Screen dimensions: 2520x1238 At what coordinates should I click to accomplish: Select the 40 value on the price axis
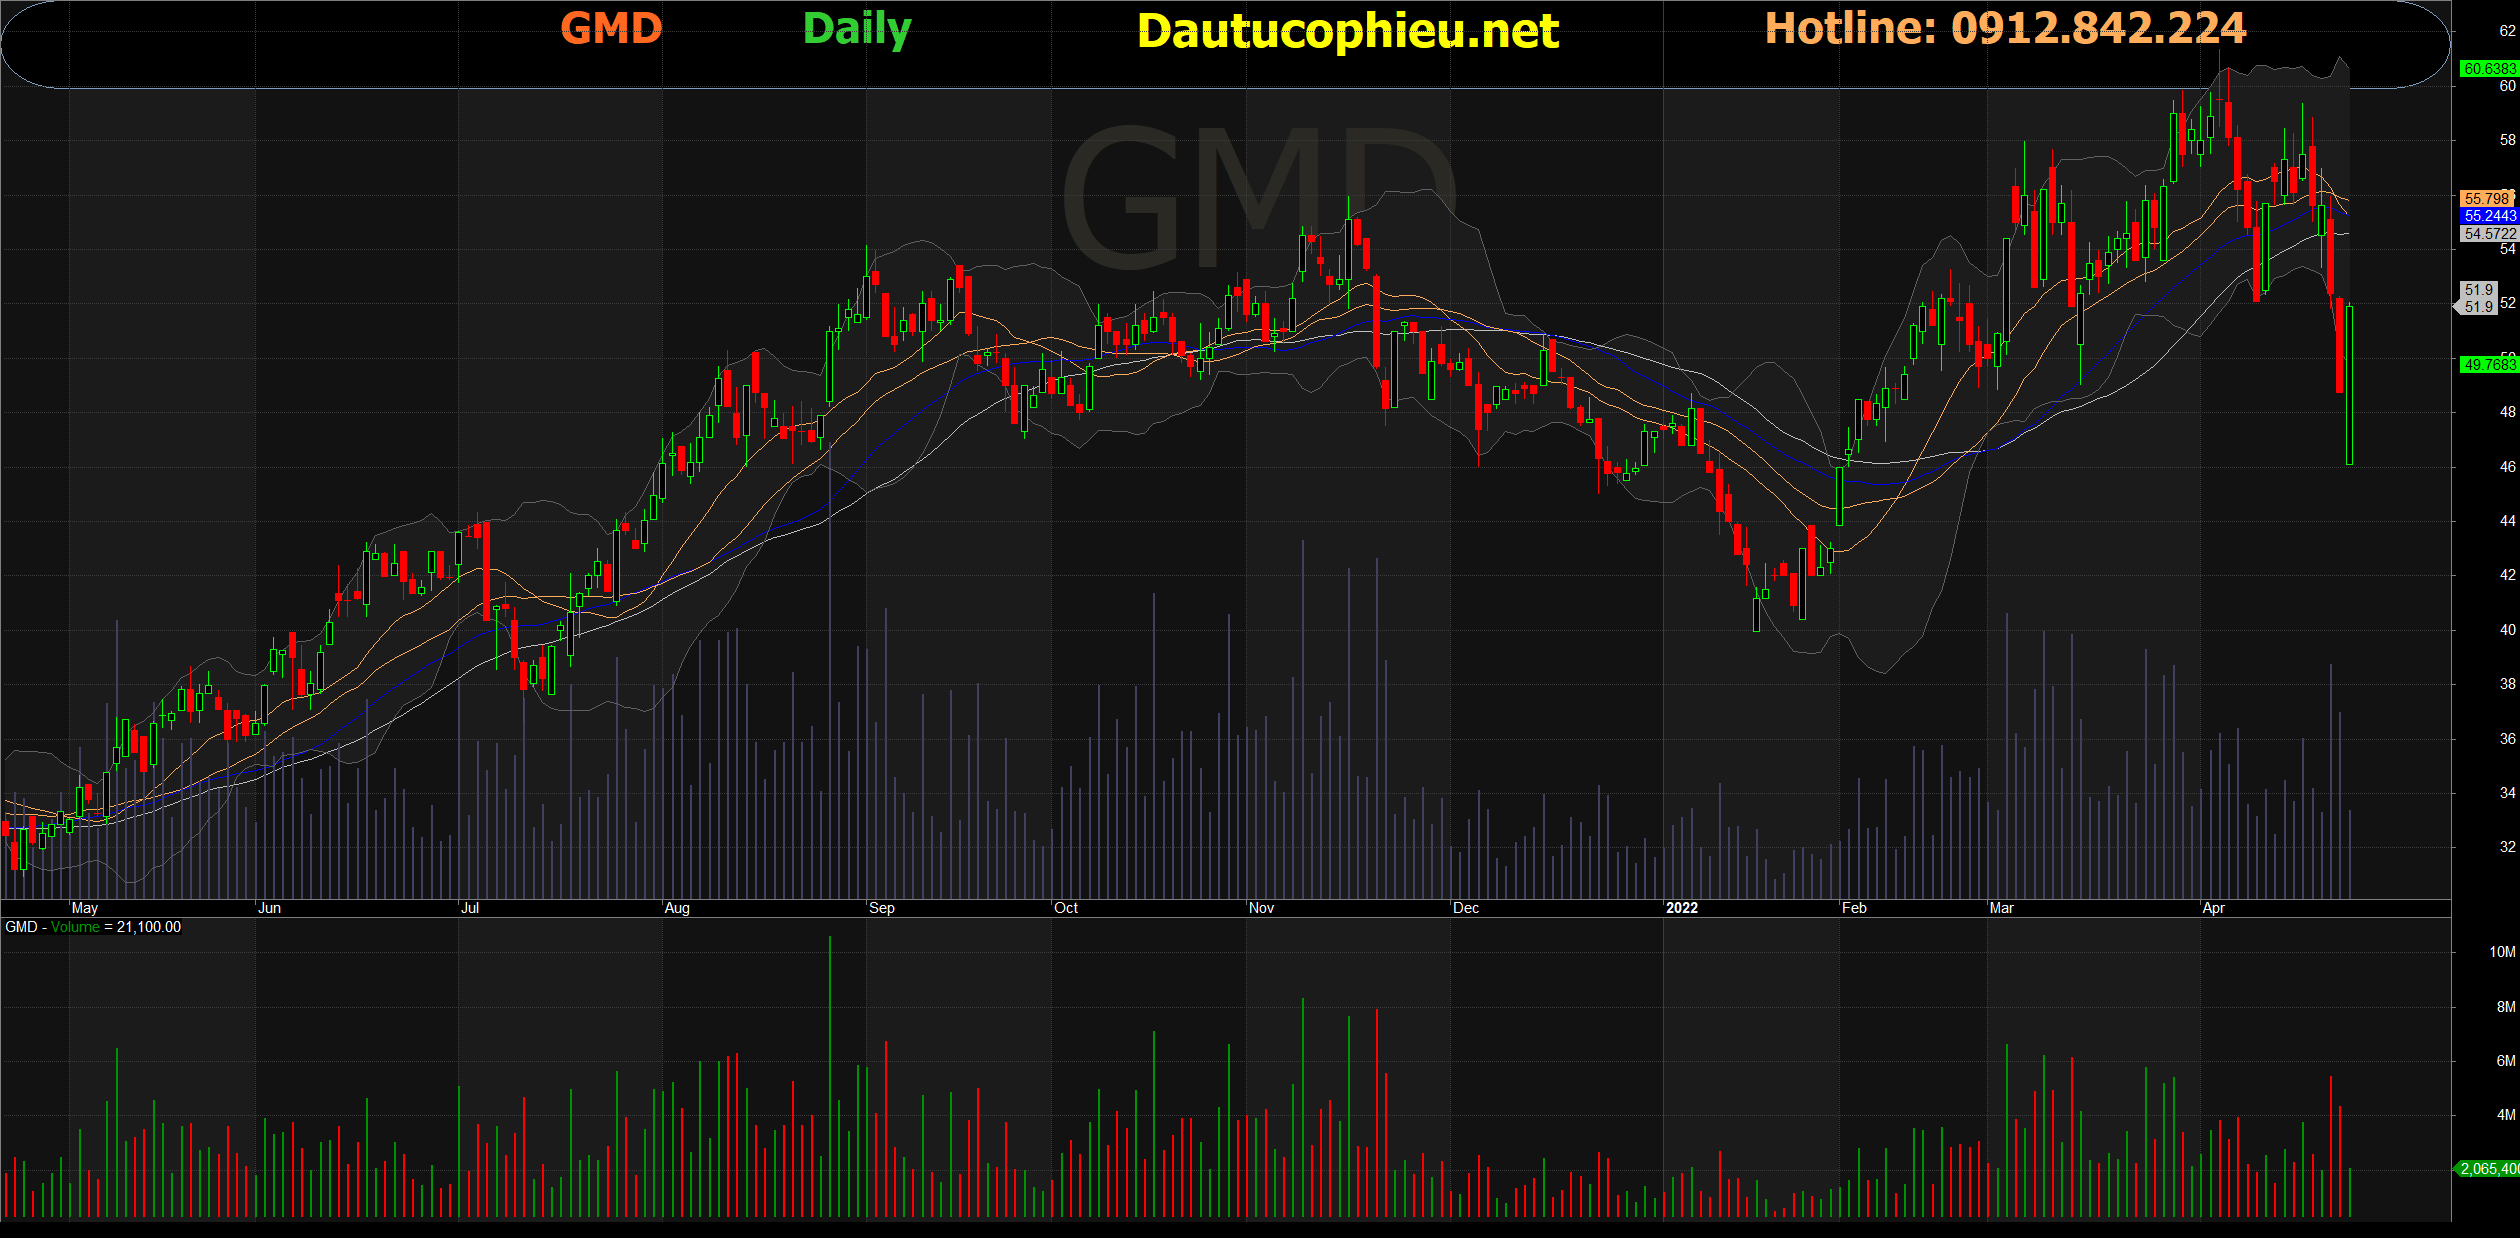(x=2507, y=630)
